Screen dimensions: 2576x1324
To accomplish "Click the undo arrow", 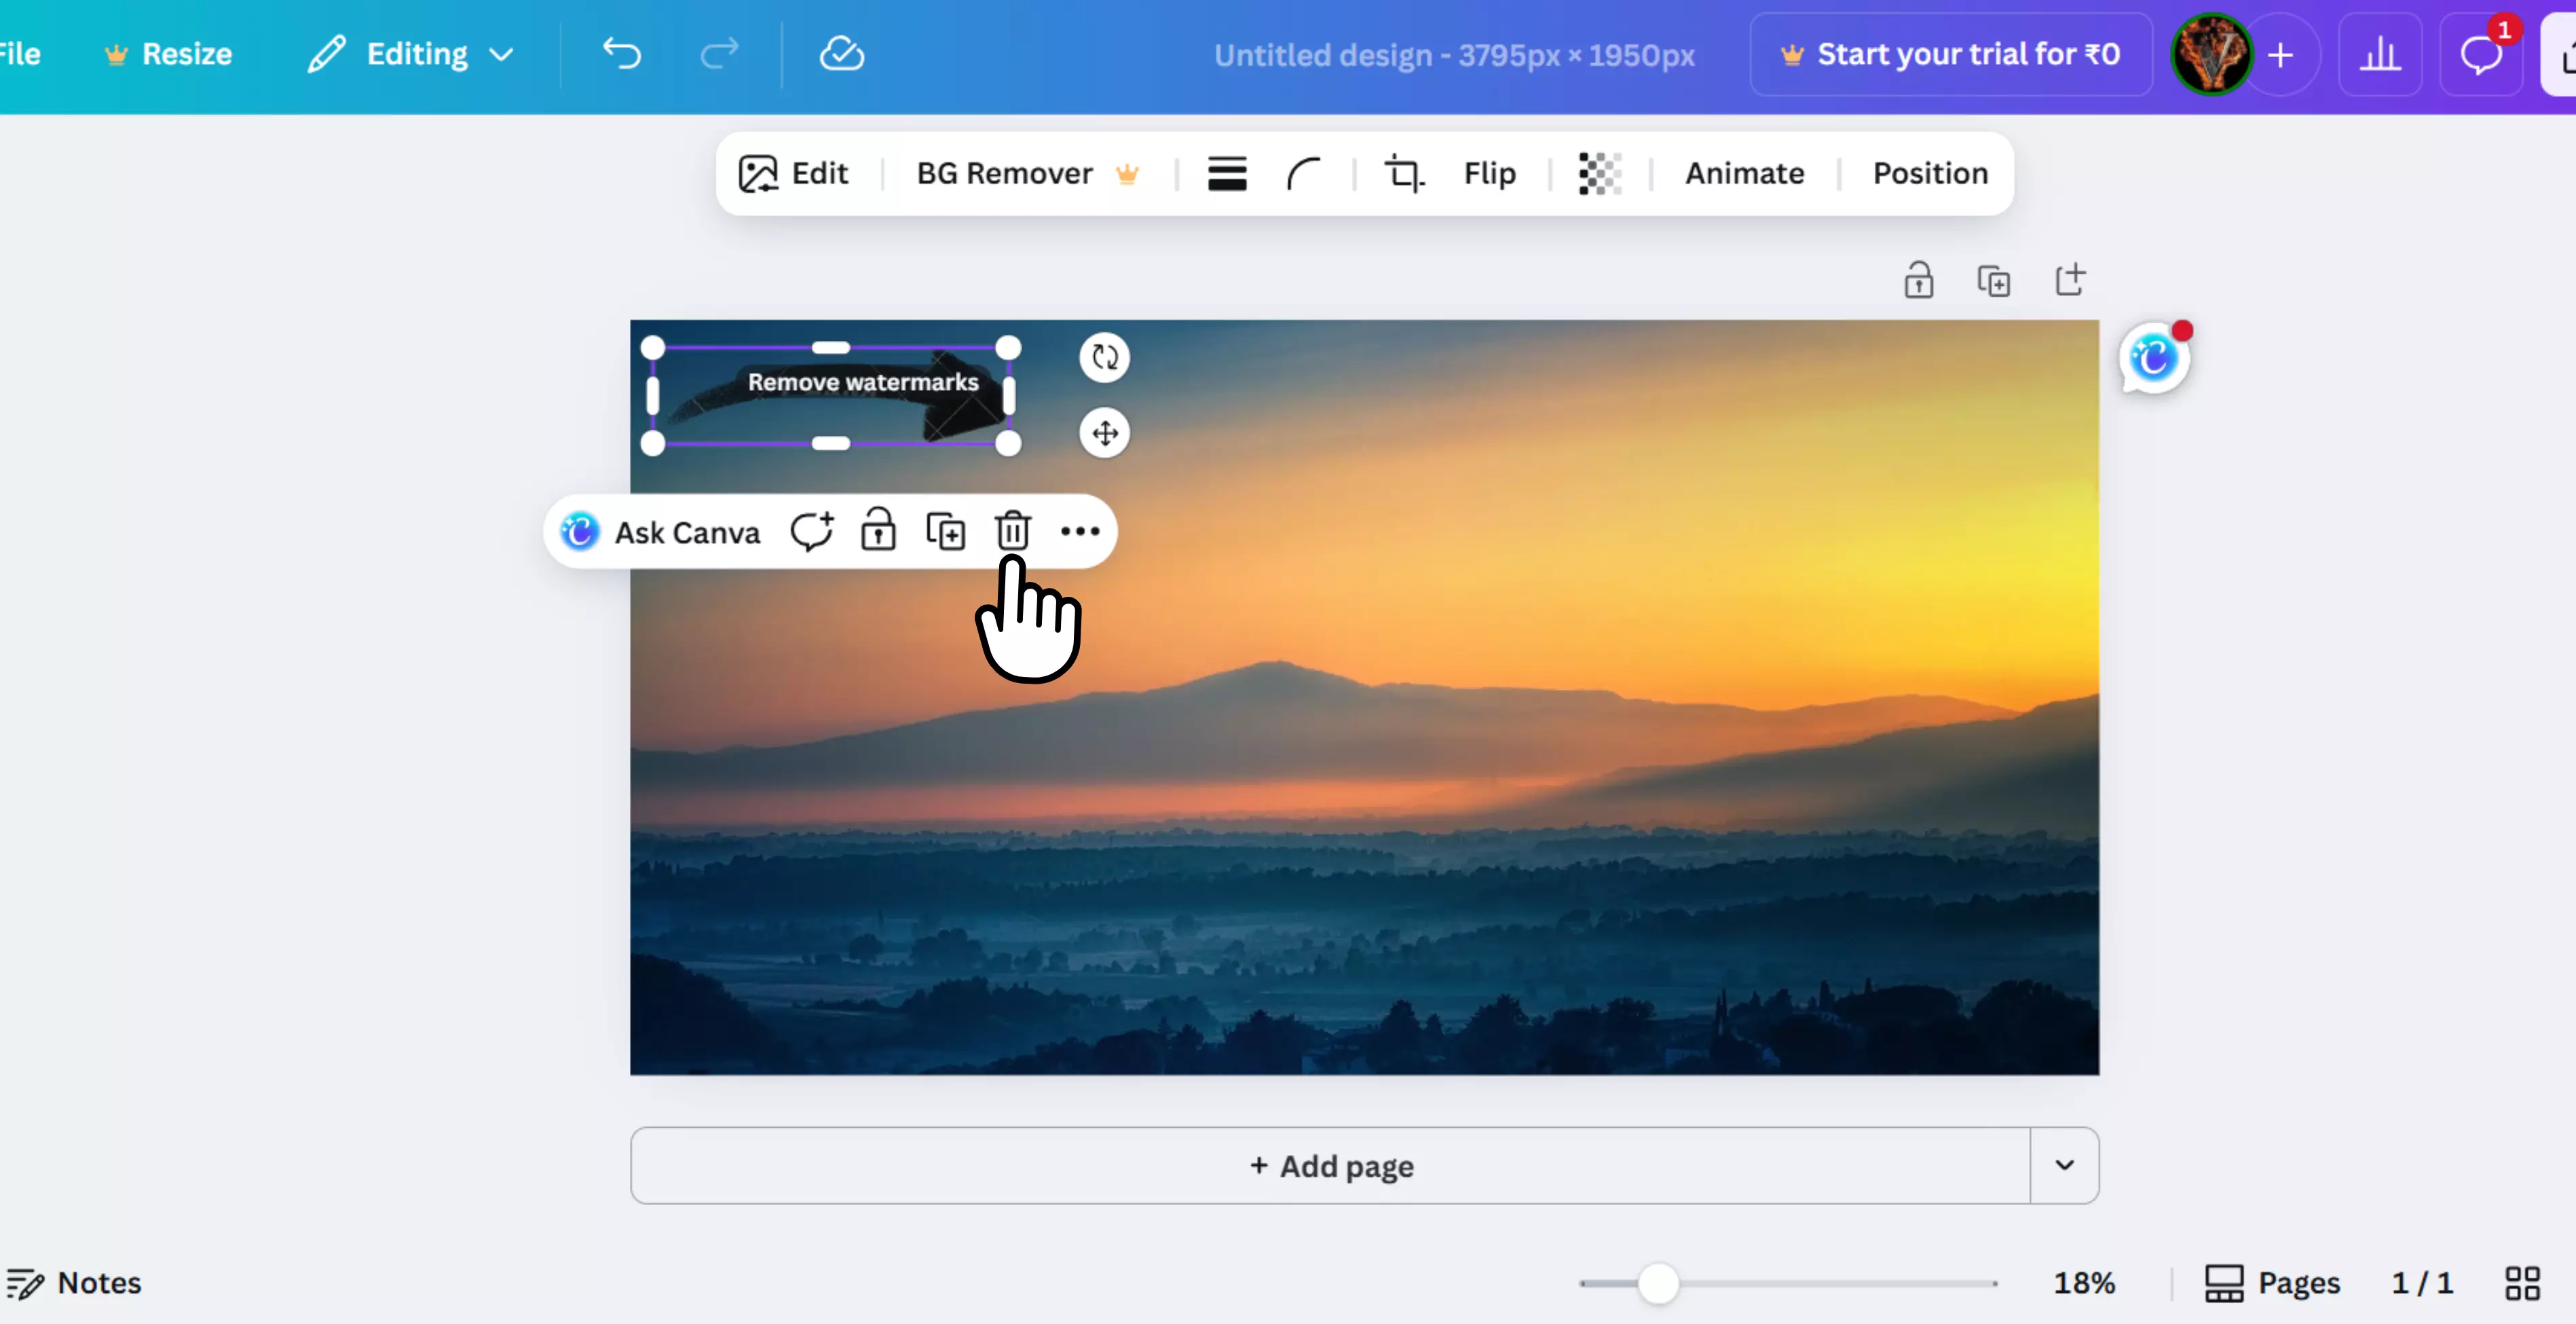I will [621, 54].
